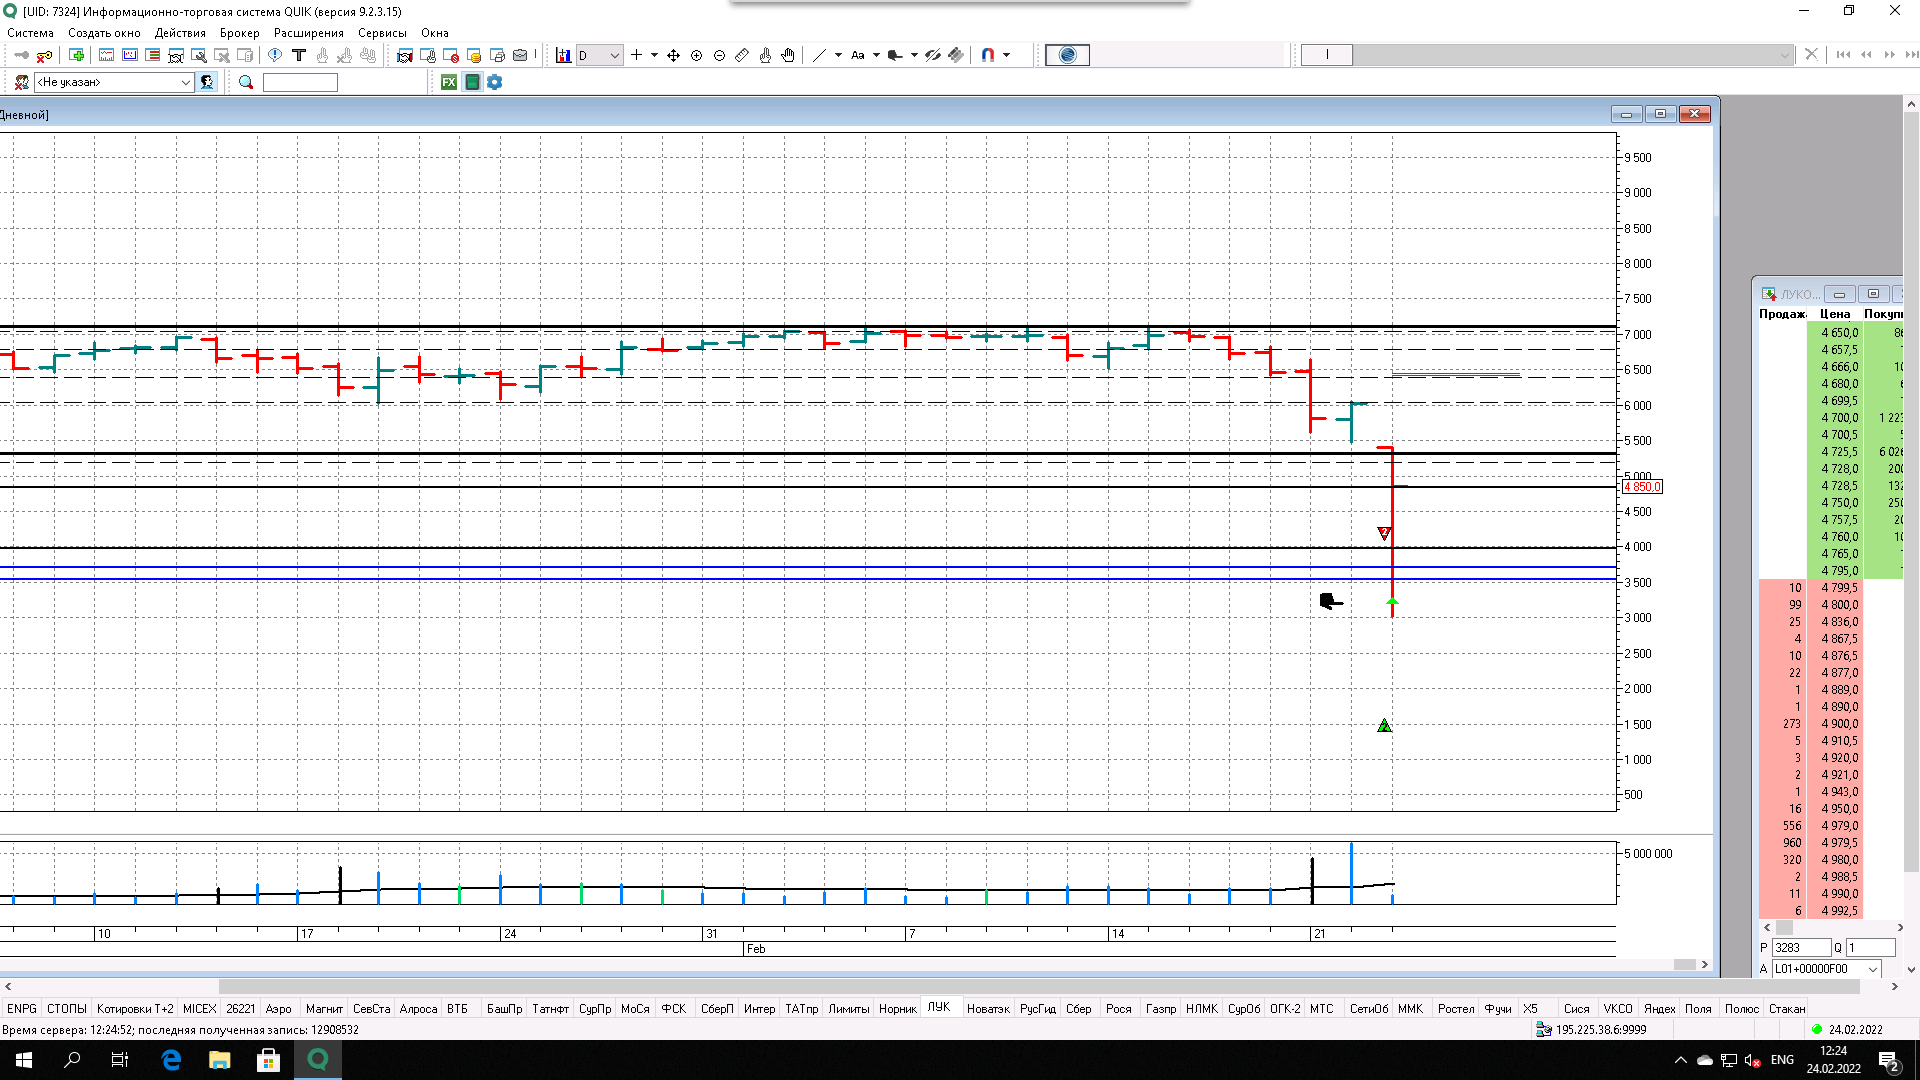Click the price field P input
The width and height of the screenshot is (1920, 1080).
coord(1800,947)
